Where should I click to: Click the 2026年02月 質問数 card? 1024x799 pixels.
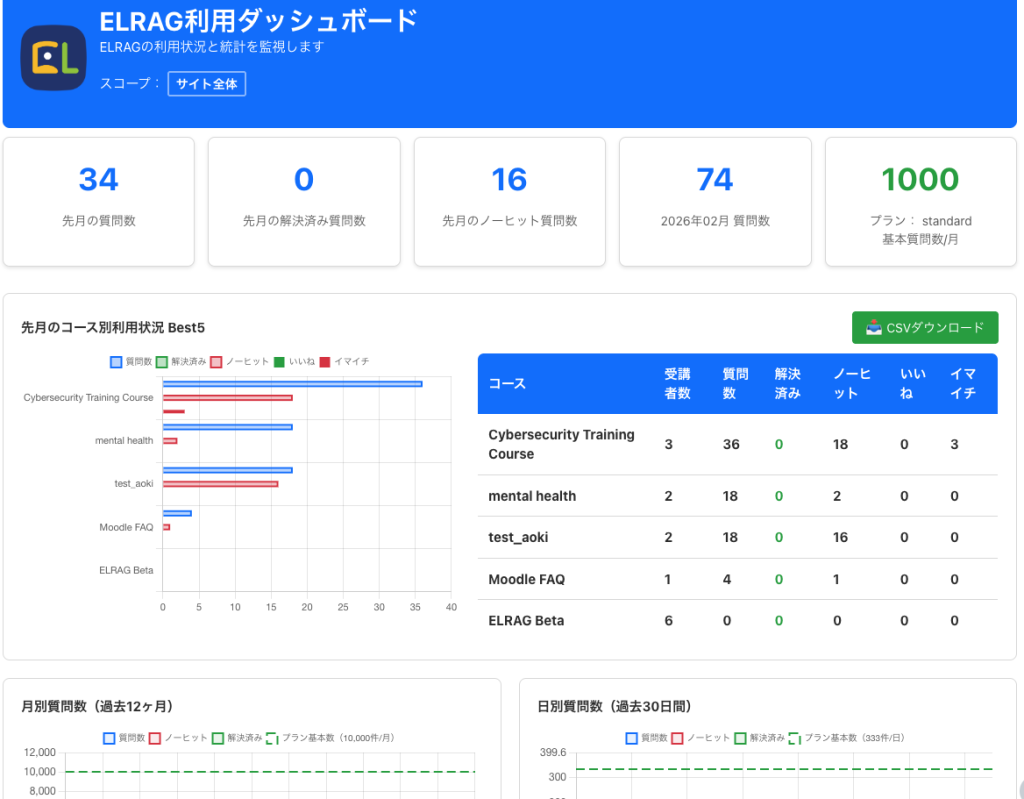coord(714,201)
